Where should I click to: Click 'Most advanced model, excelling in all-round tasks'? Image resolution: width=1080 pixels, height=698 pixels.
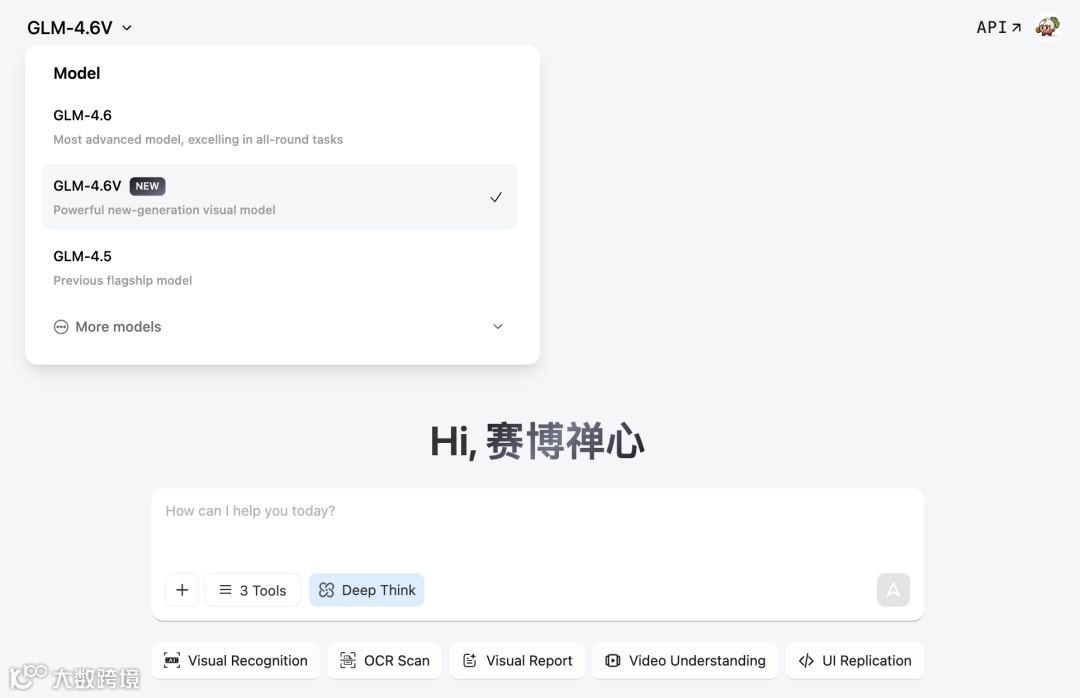[198, 139]
